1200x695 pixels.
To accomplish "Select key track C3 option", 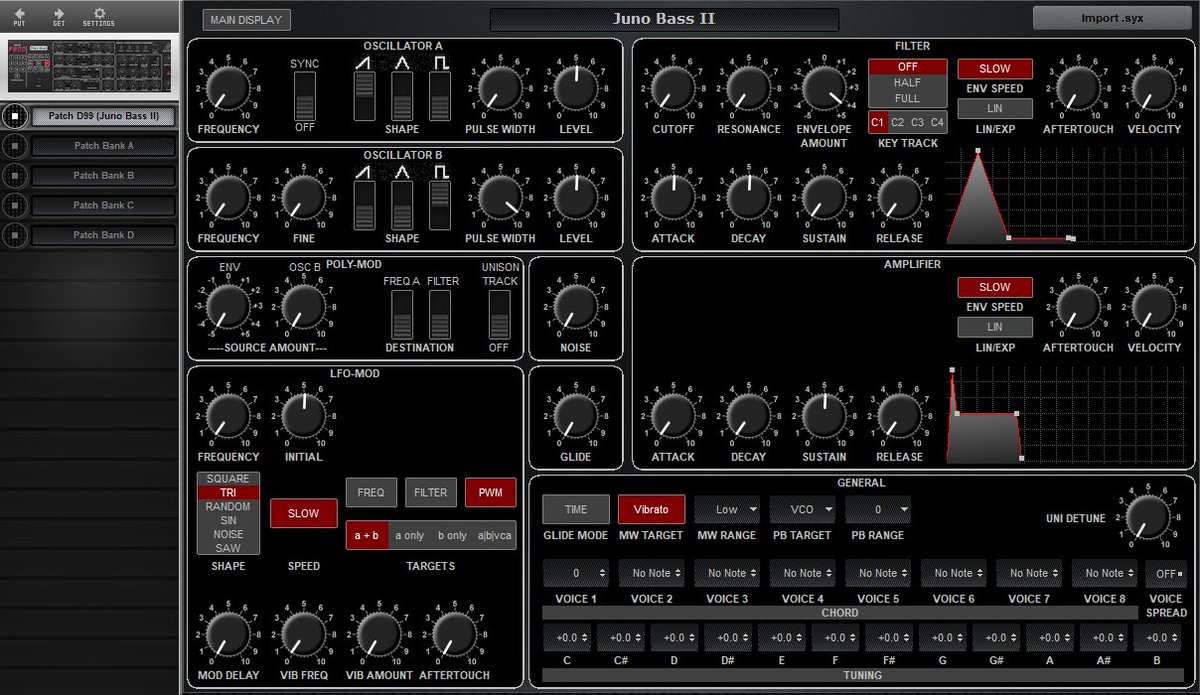I will click(x=917, y=122).
